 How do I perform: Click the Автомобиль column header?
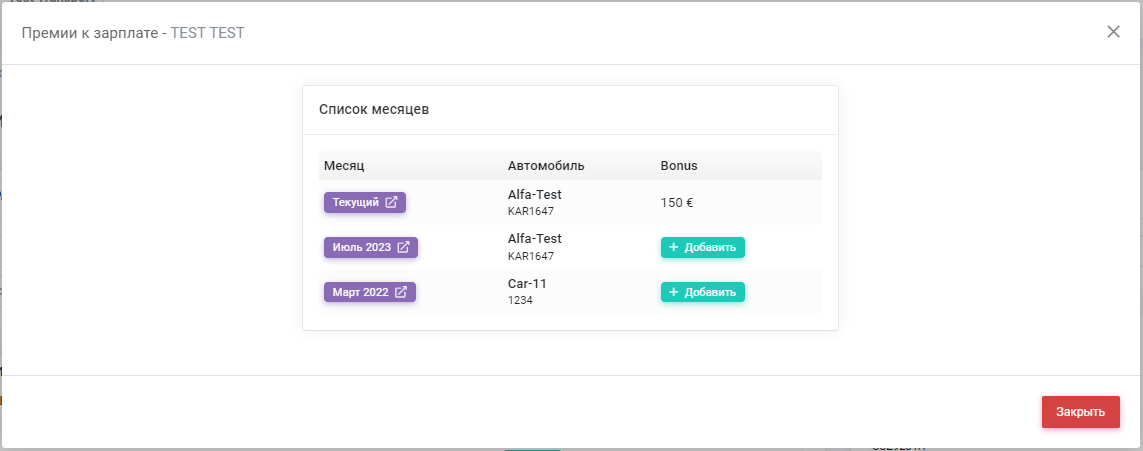[546, 165]
